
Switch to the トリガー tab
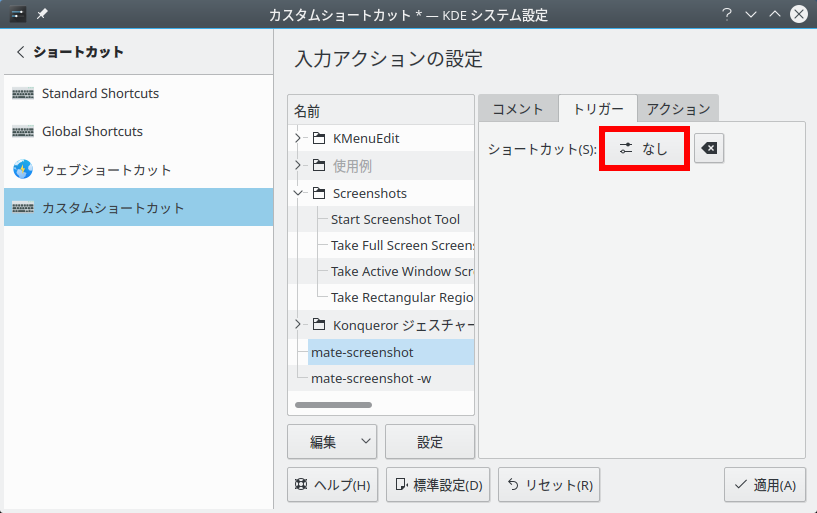[x=598, y=109]
